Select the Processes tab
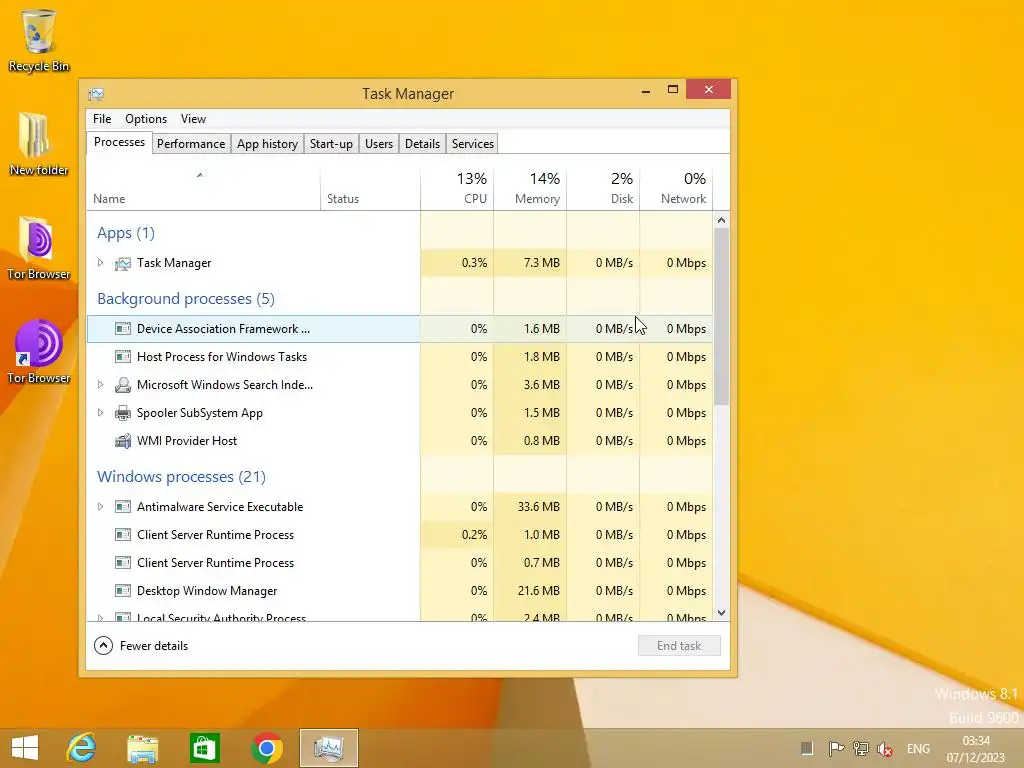The image size is (1024, 768). pyautogui.click(x=120, y=142)
